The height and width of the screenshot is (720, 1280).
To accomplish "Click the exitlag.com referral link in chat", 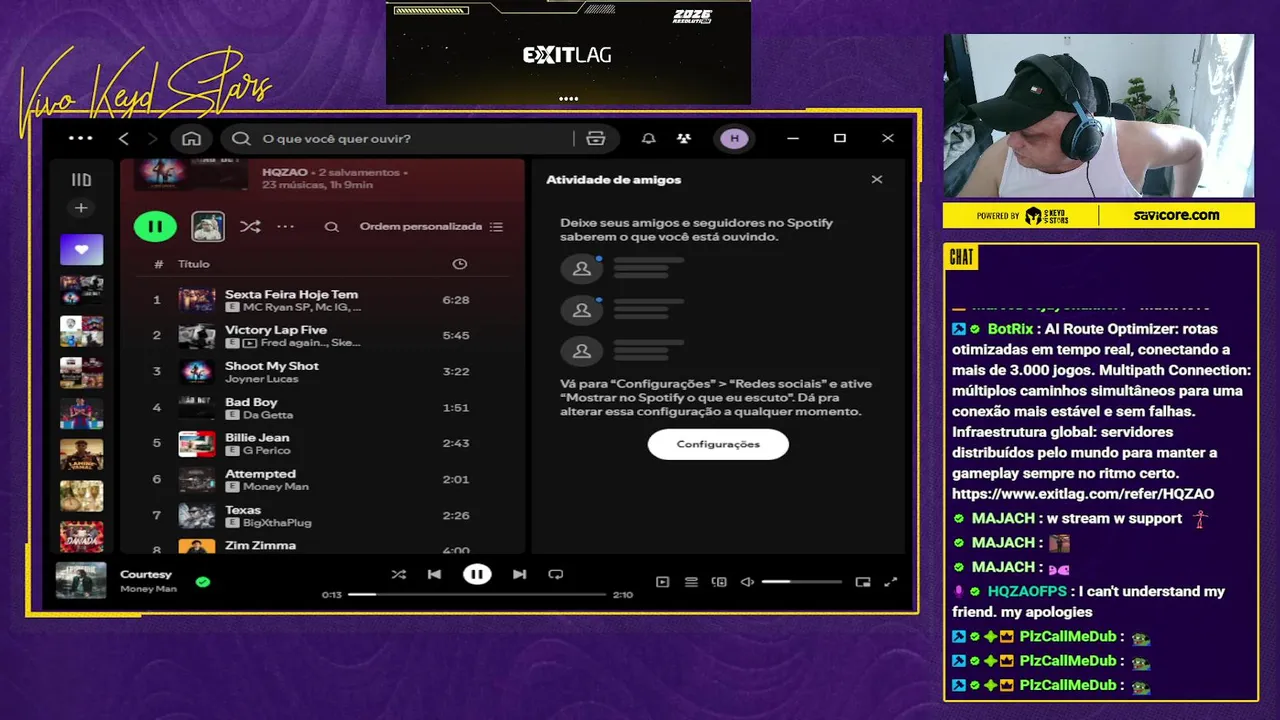I will [1083, 494].
